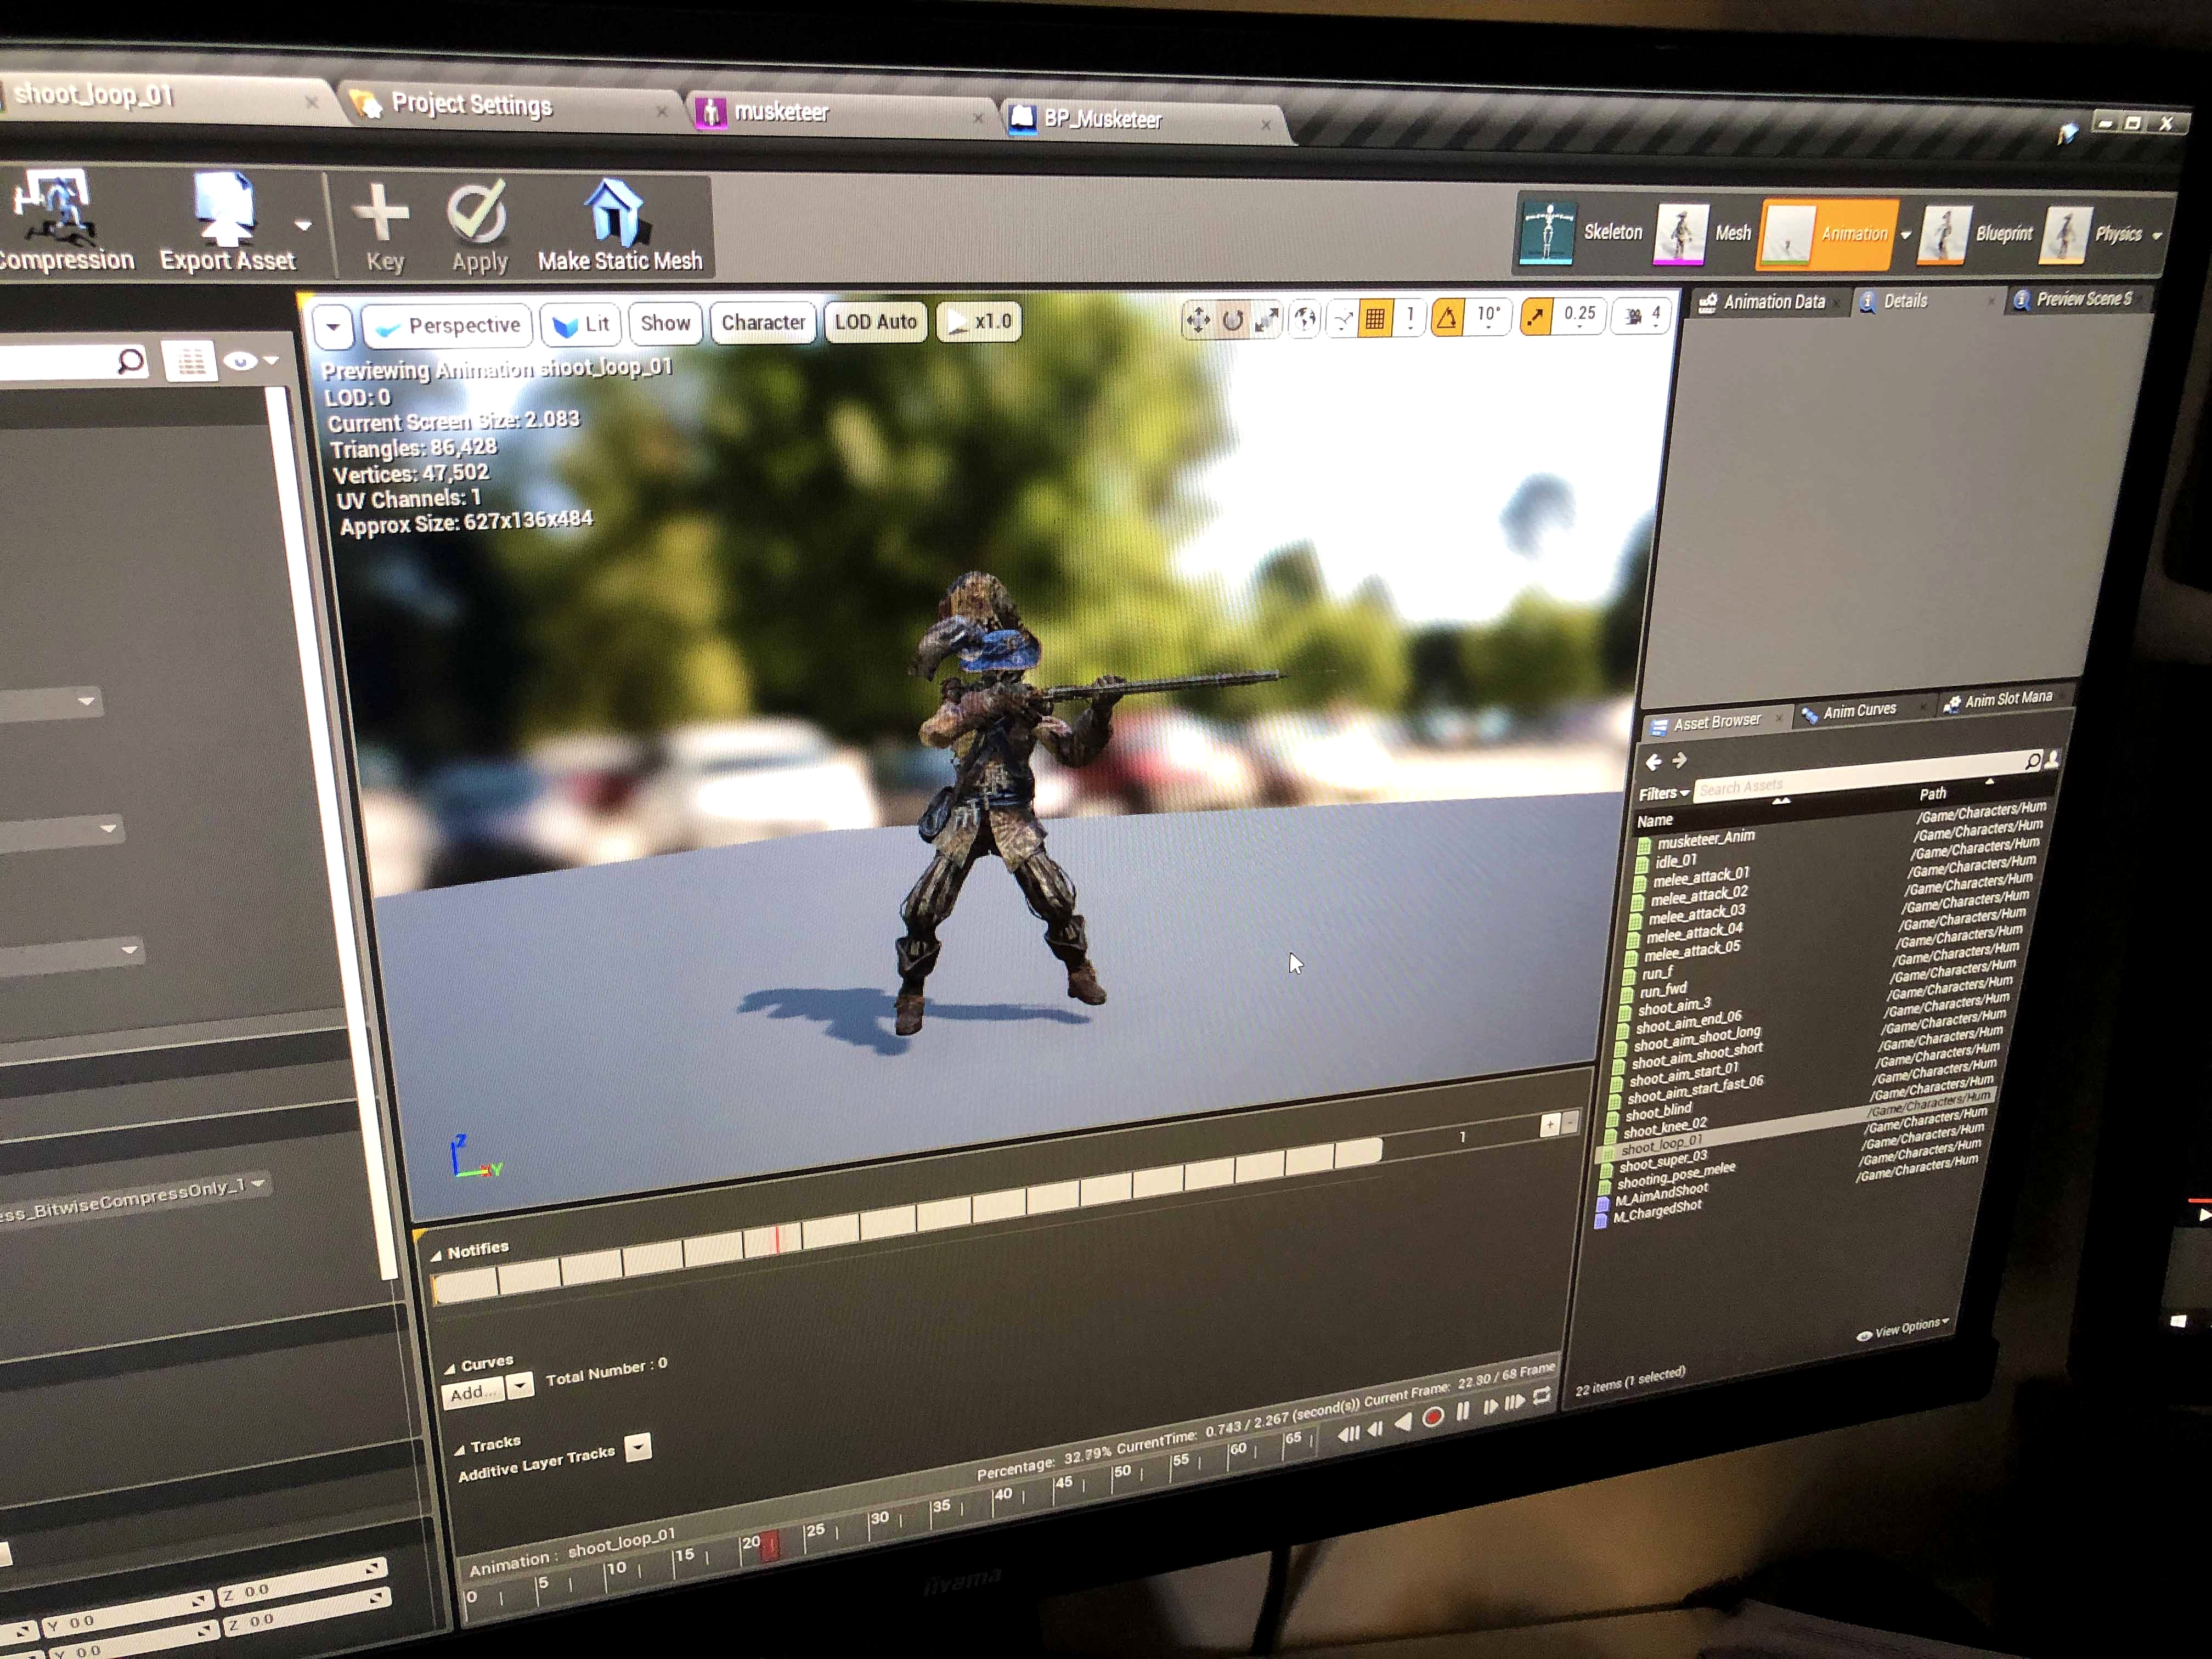This screenshot has width=2212, height=1659.
Task: Toggle animation looping in the playback controls
Action: coord(1541,1396)
